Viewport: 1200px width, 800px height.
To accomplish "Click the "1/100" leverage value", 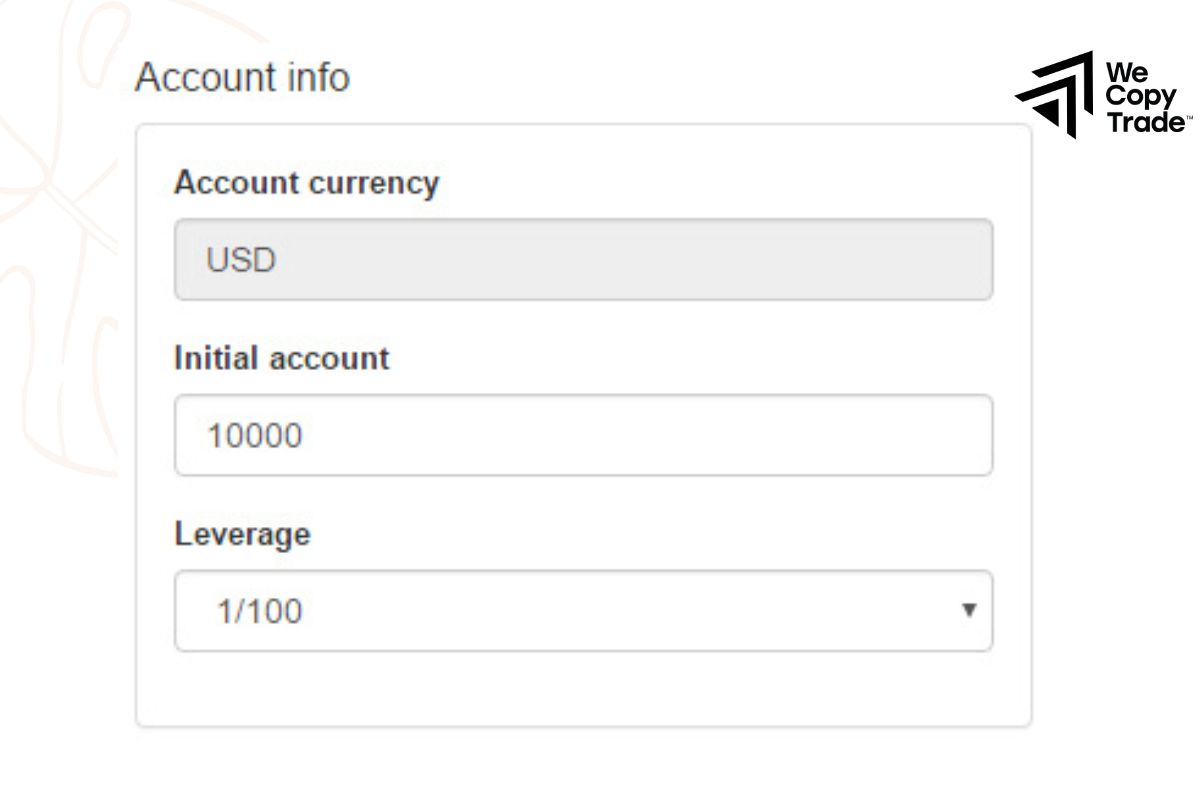I will click(x=259, y=612).
